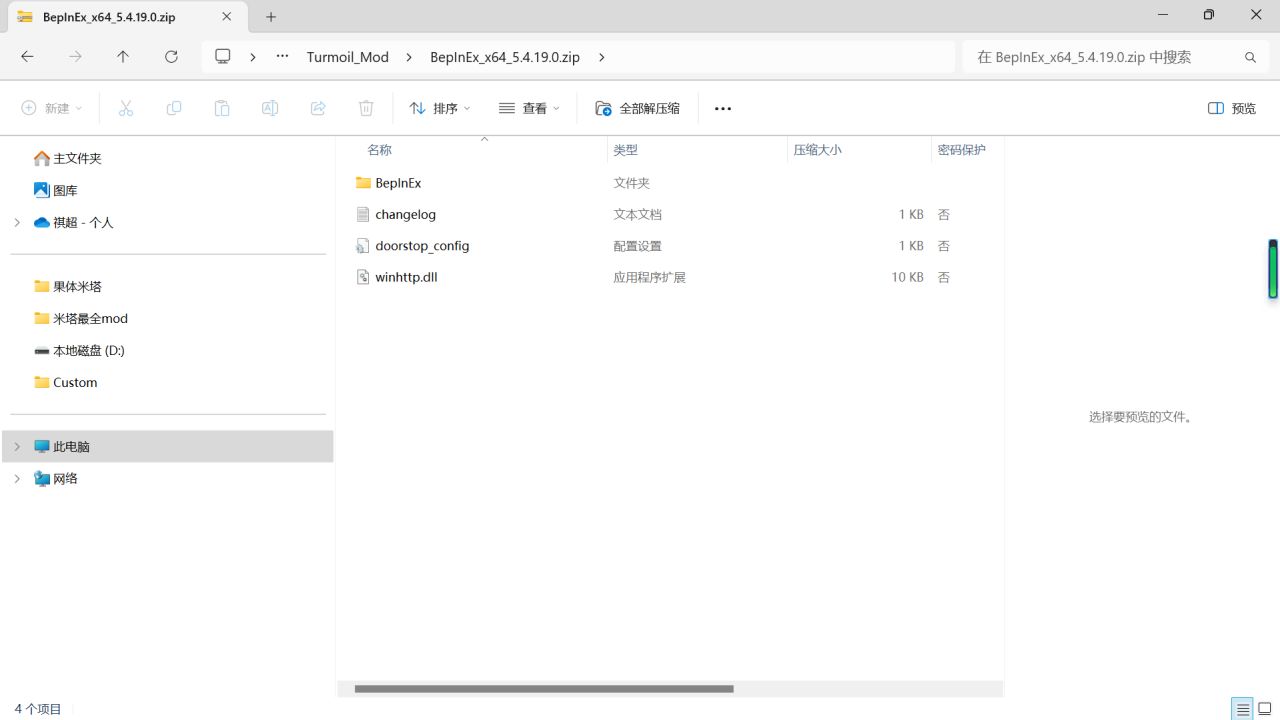Click the Rename icon in toolbar
Image resolution: width=1280 pixels, height=720 pixels.
(270, 108)
